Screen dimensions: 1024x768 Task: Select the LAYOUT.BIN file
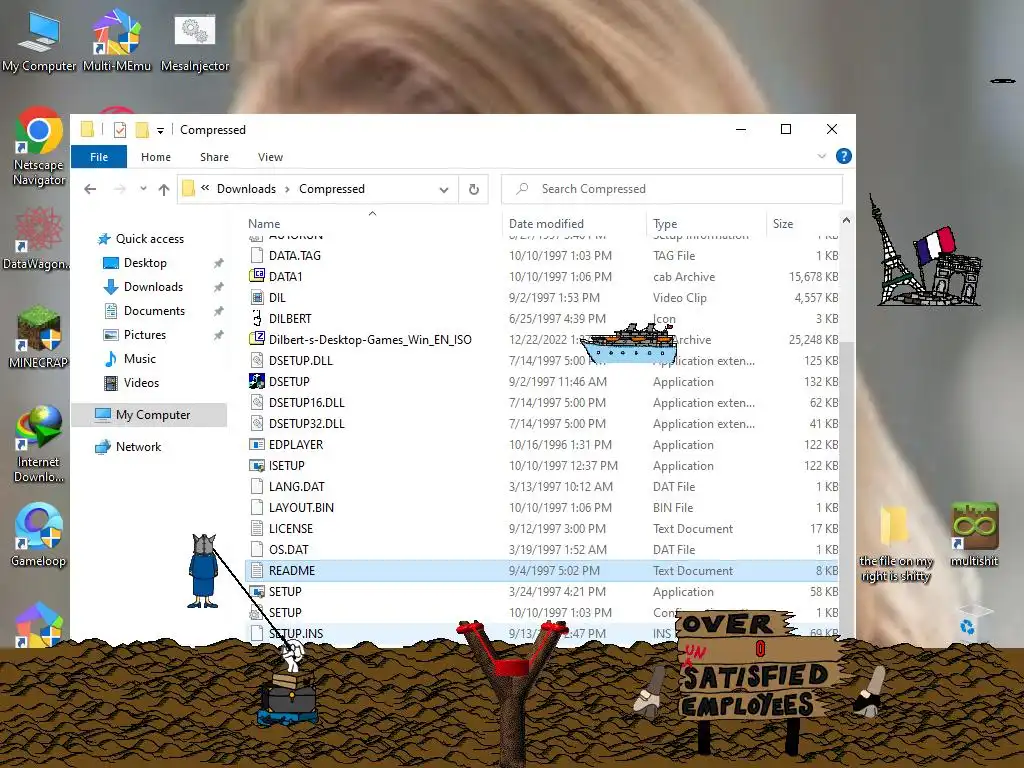542,507
